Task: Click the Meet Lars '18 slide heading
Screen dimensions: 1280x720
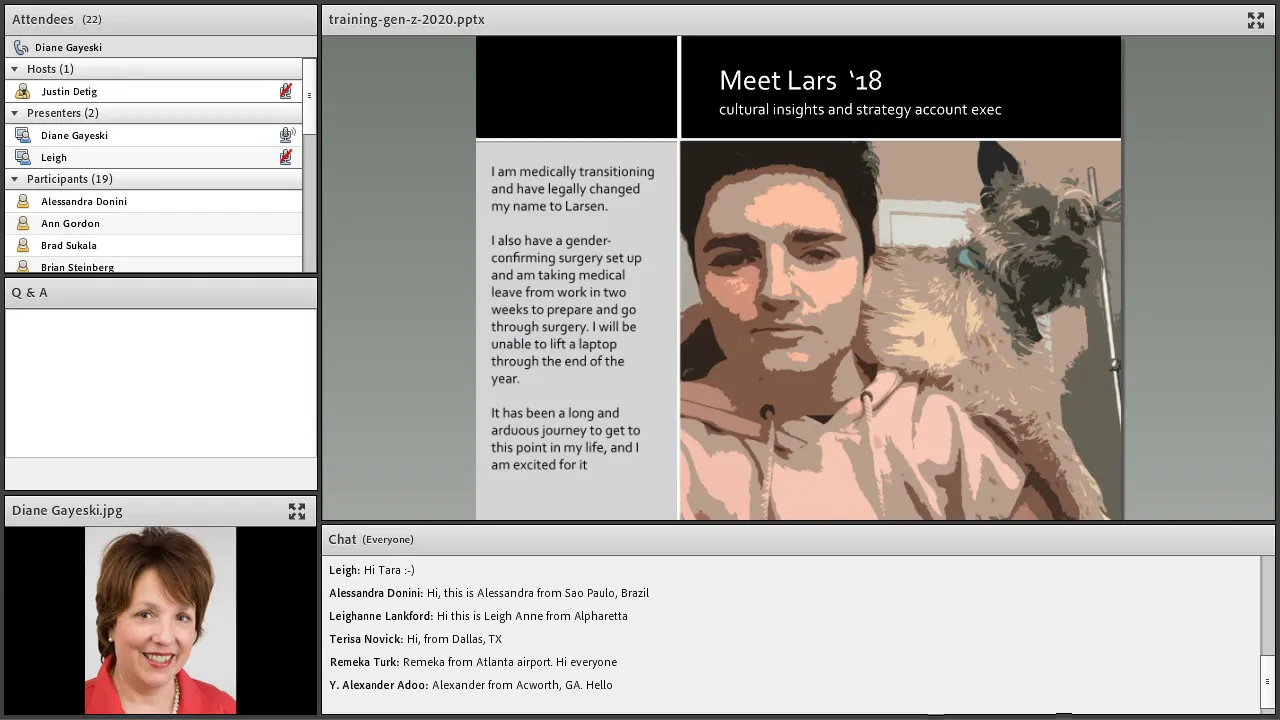Action: tap(800, 80)
